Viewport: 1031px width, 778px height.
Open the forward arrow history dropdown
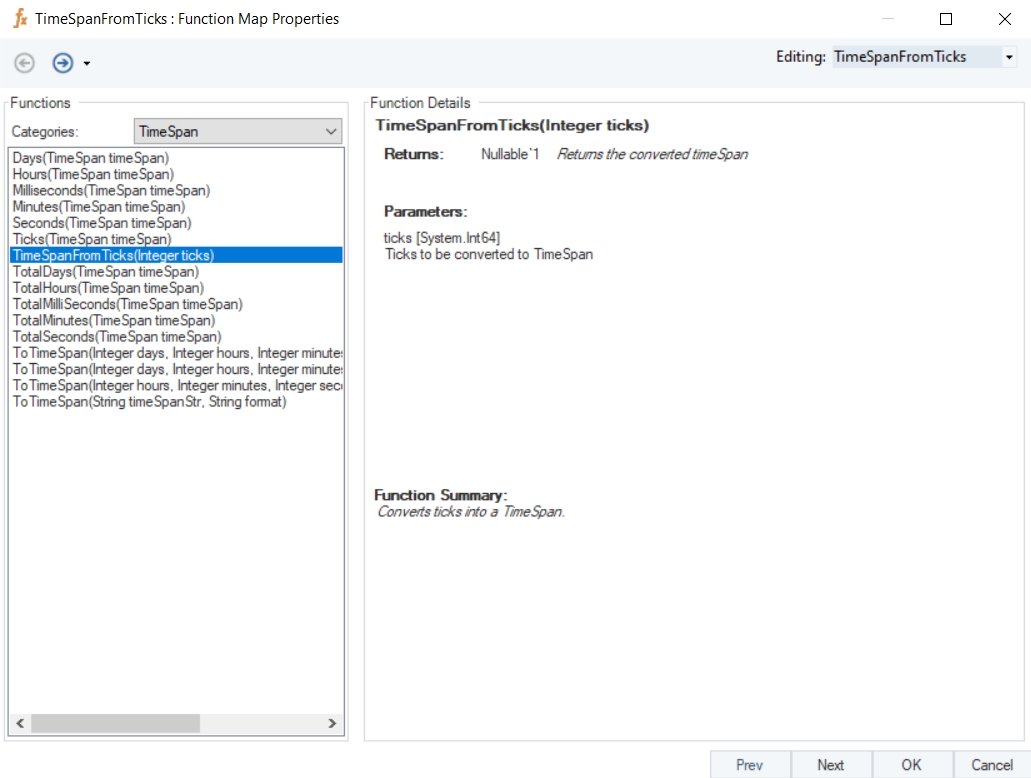[87, 64]
